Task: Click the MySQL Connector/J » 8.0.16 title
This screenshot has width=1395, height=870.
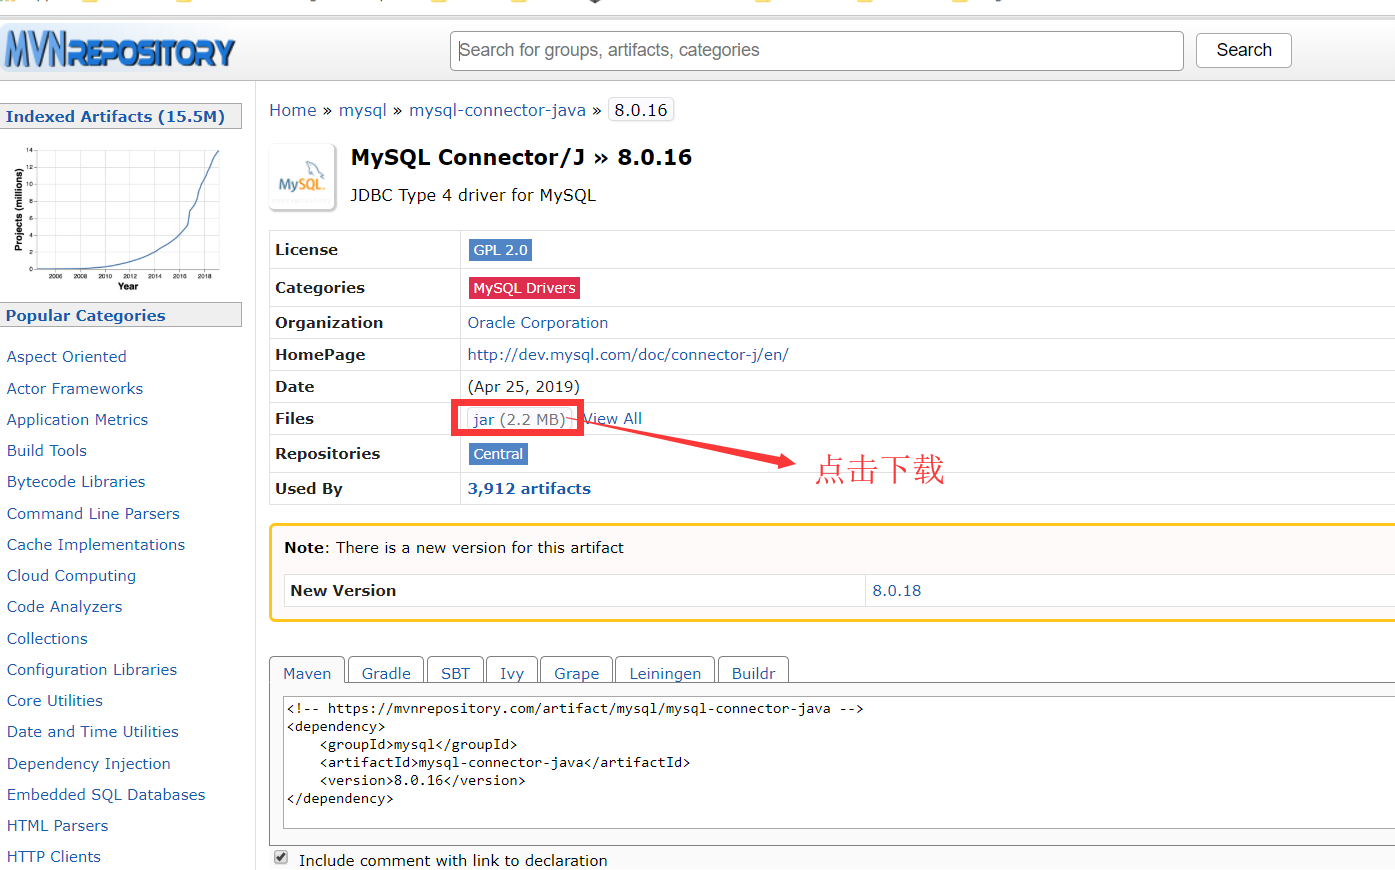Action: pyautogui.click(x=521, y=158)
